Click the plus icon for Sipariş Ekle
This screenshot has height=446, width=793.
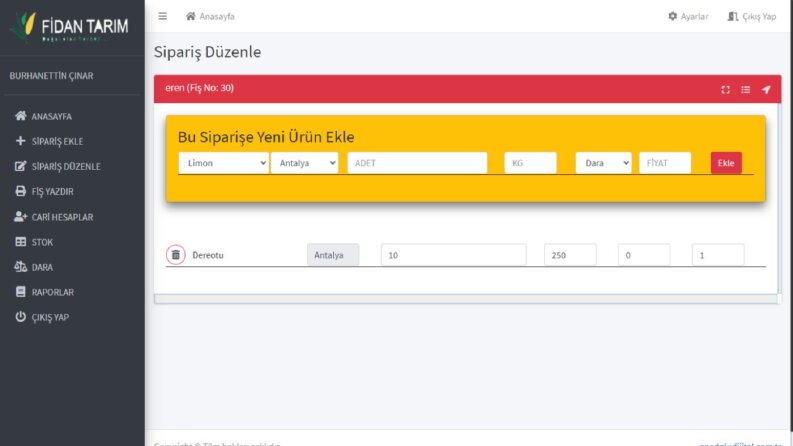pos(20,141)
